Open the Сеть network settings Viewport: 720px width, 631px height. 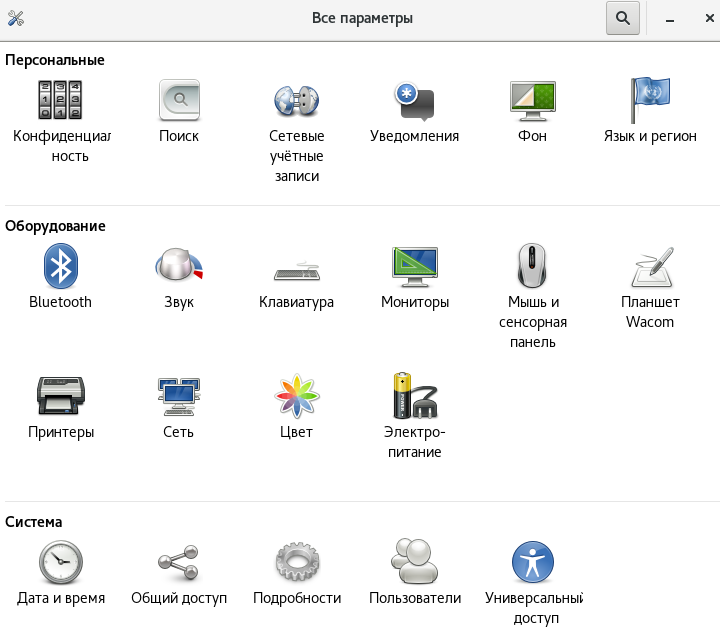(x=179, y=397)
